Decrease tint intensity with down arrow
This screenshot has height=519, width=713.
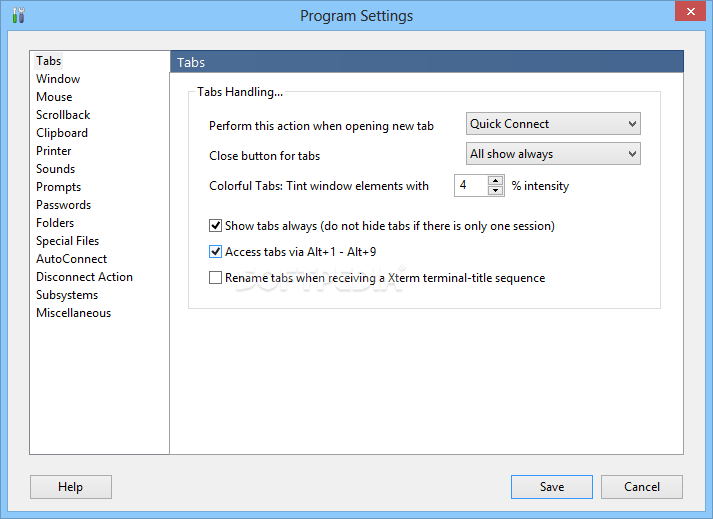click(495, 191)
